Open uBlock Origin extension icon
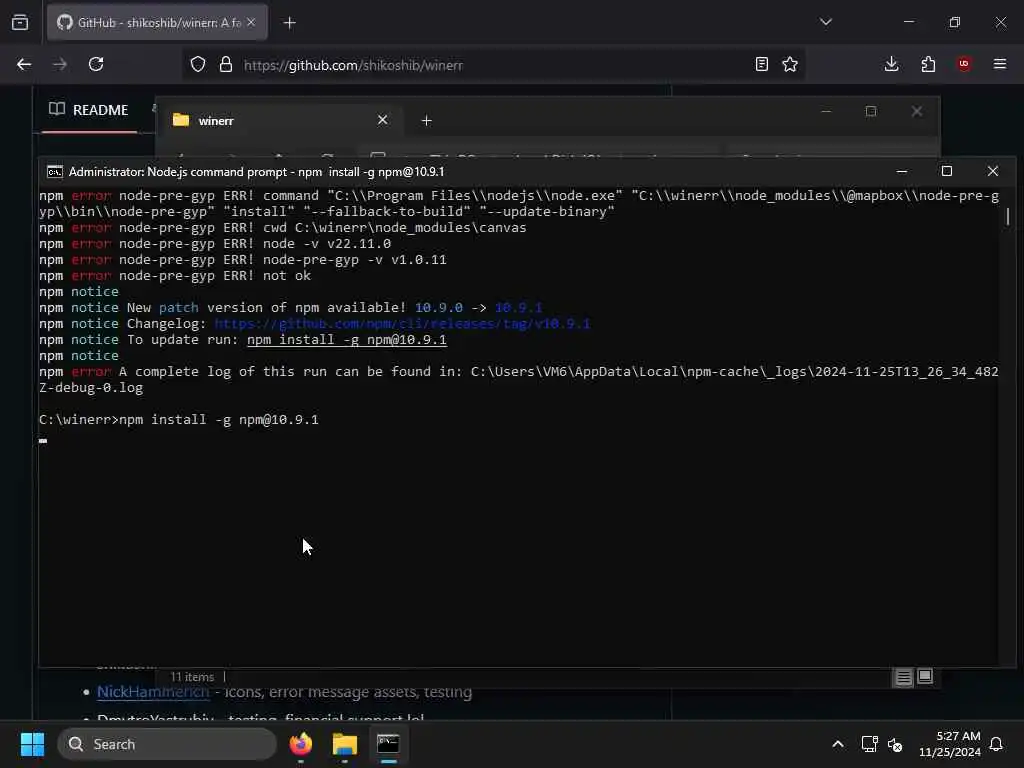 pos(964,64)
